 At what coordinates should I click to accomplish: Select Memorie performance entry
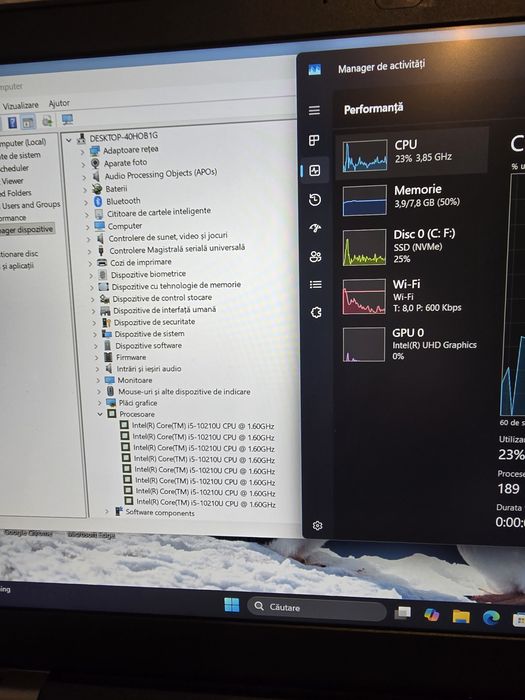411,200
